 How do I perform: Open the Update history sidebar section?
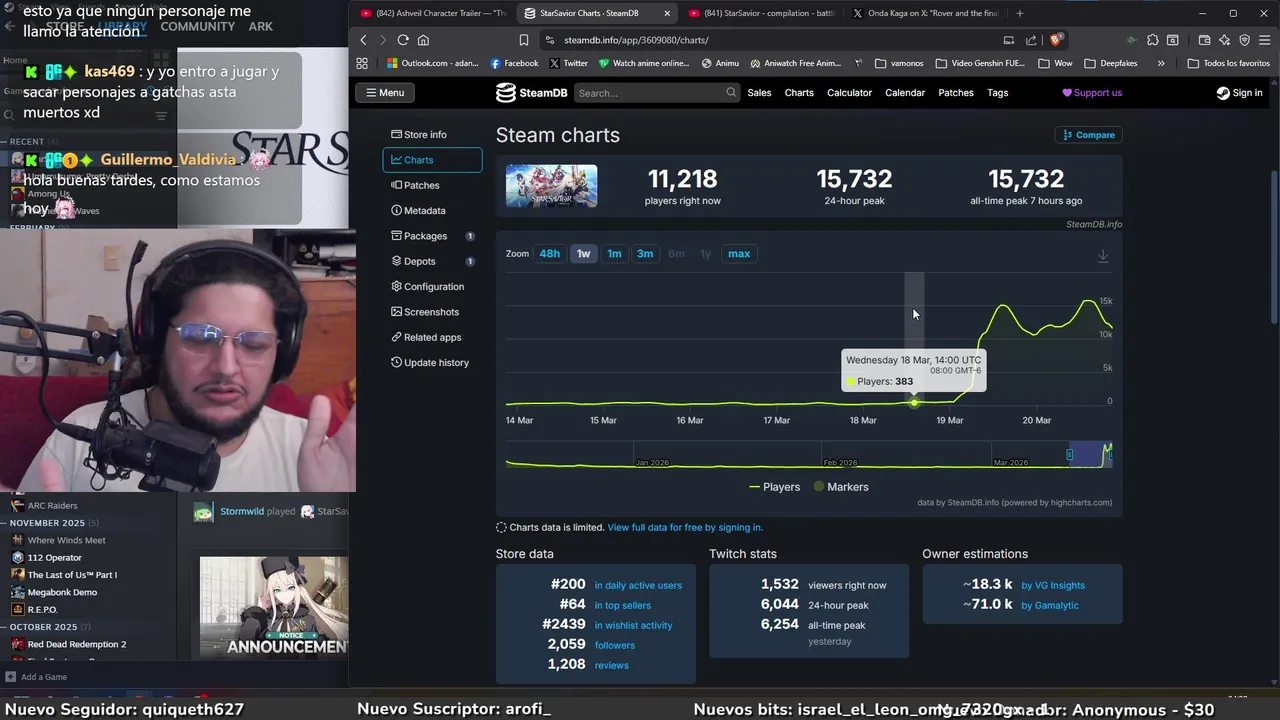(x=432, y=363)
